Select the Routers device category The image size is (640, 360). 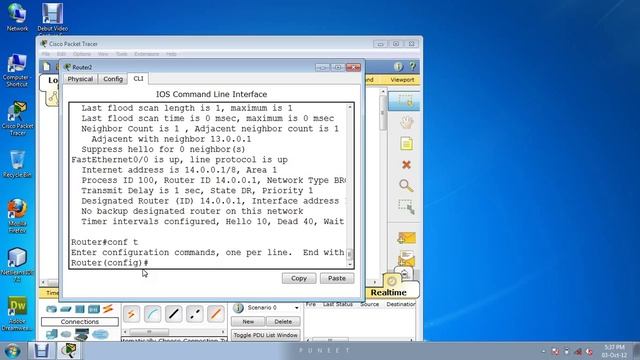pyautogui.click(x=51, y=309)
